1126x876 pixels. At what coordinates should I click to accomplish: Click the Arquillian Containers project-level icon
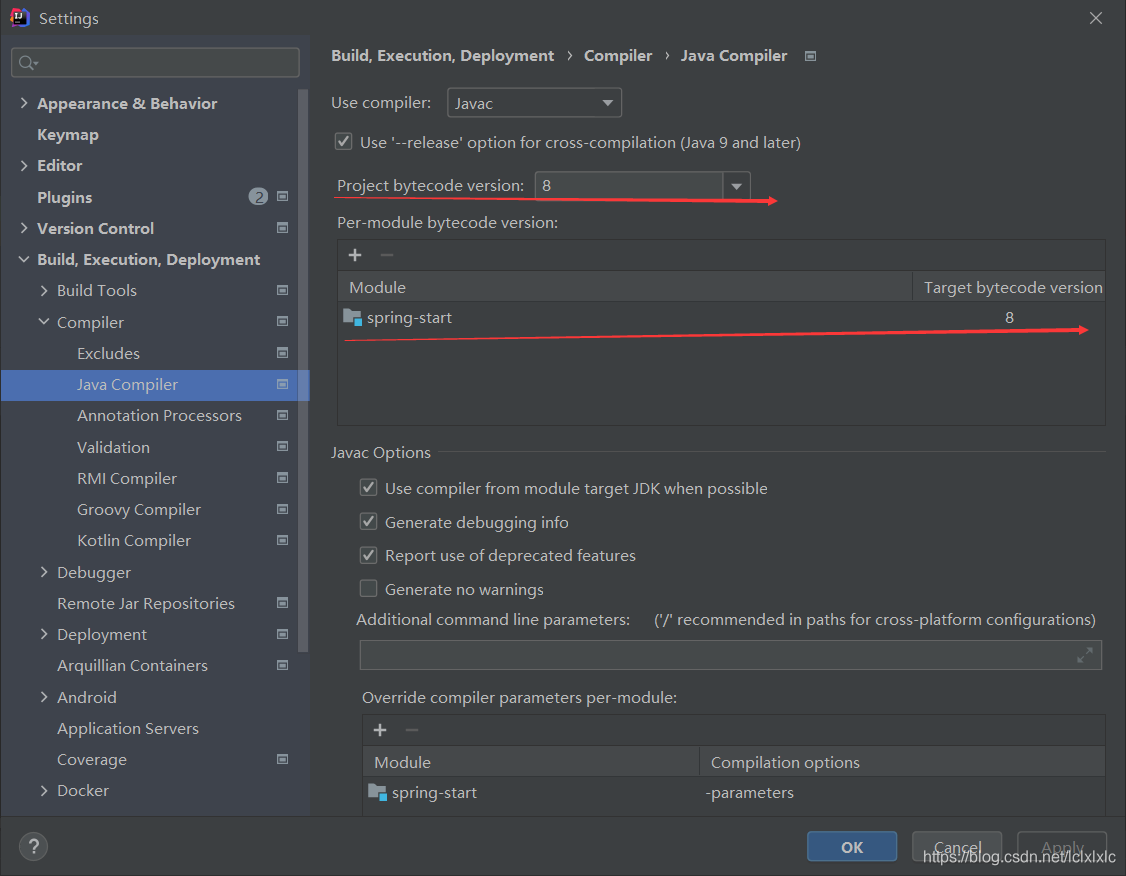[282, 665]
